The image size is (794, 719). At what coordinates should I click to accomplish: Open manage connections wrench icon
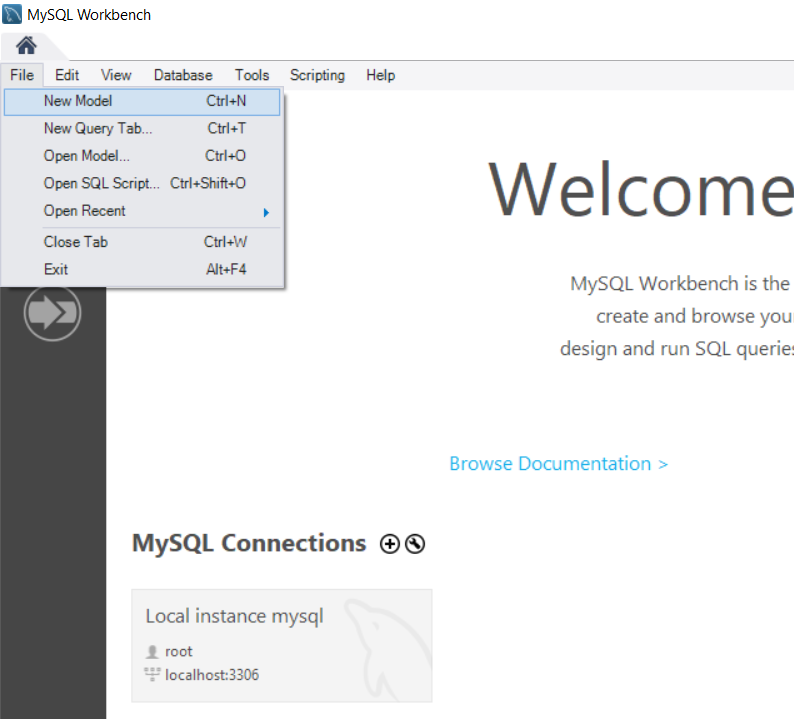point(415,544)
